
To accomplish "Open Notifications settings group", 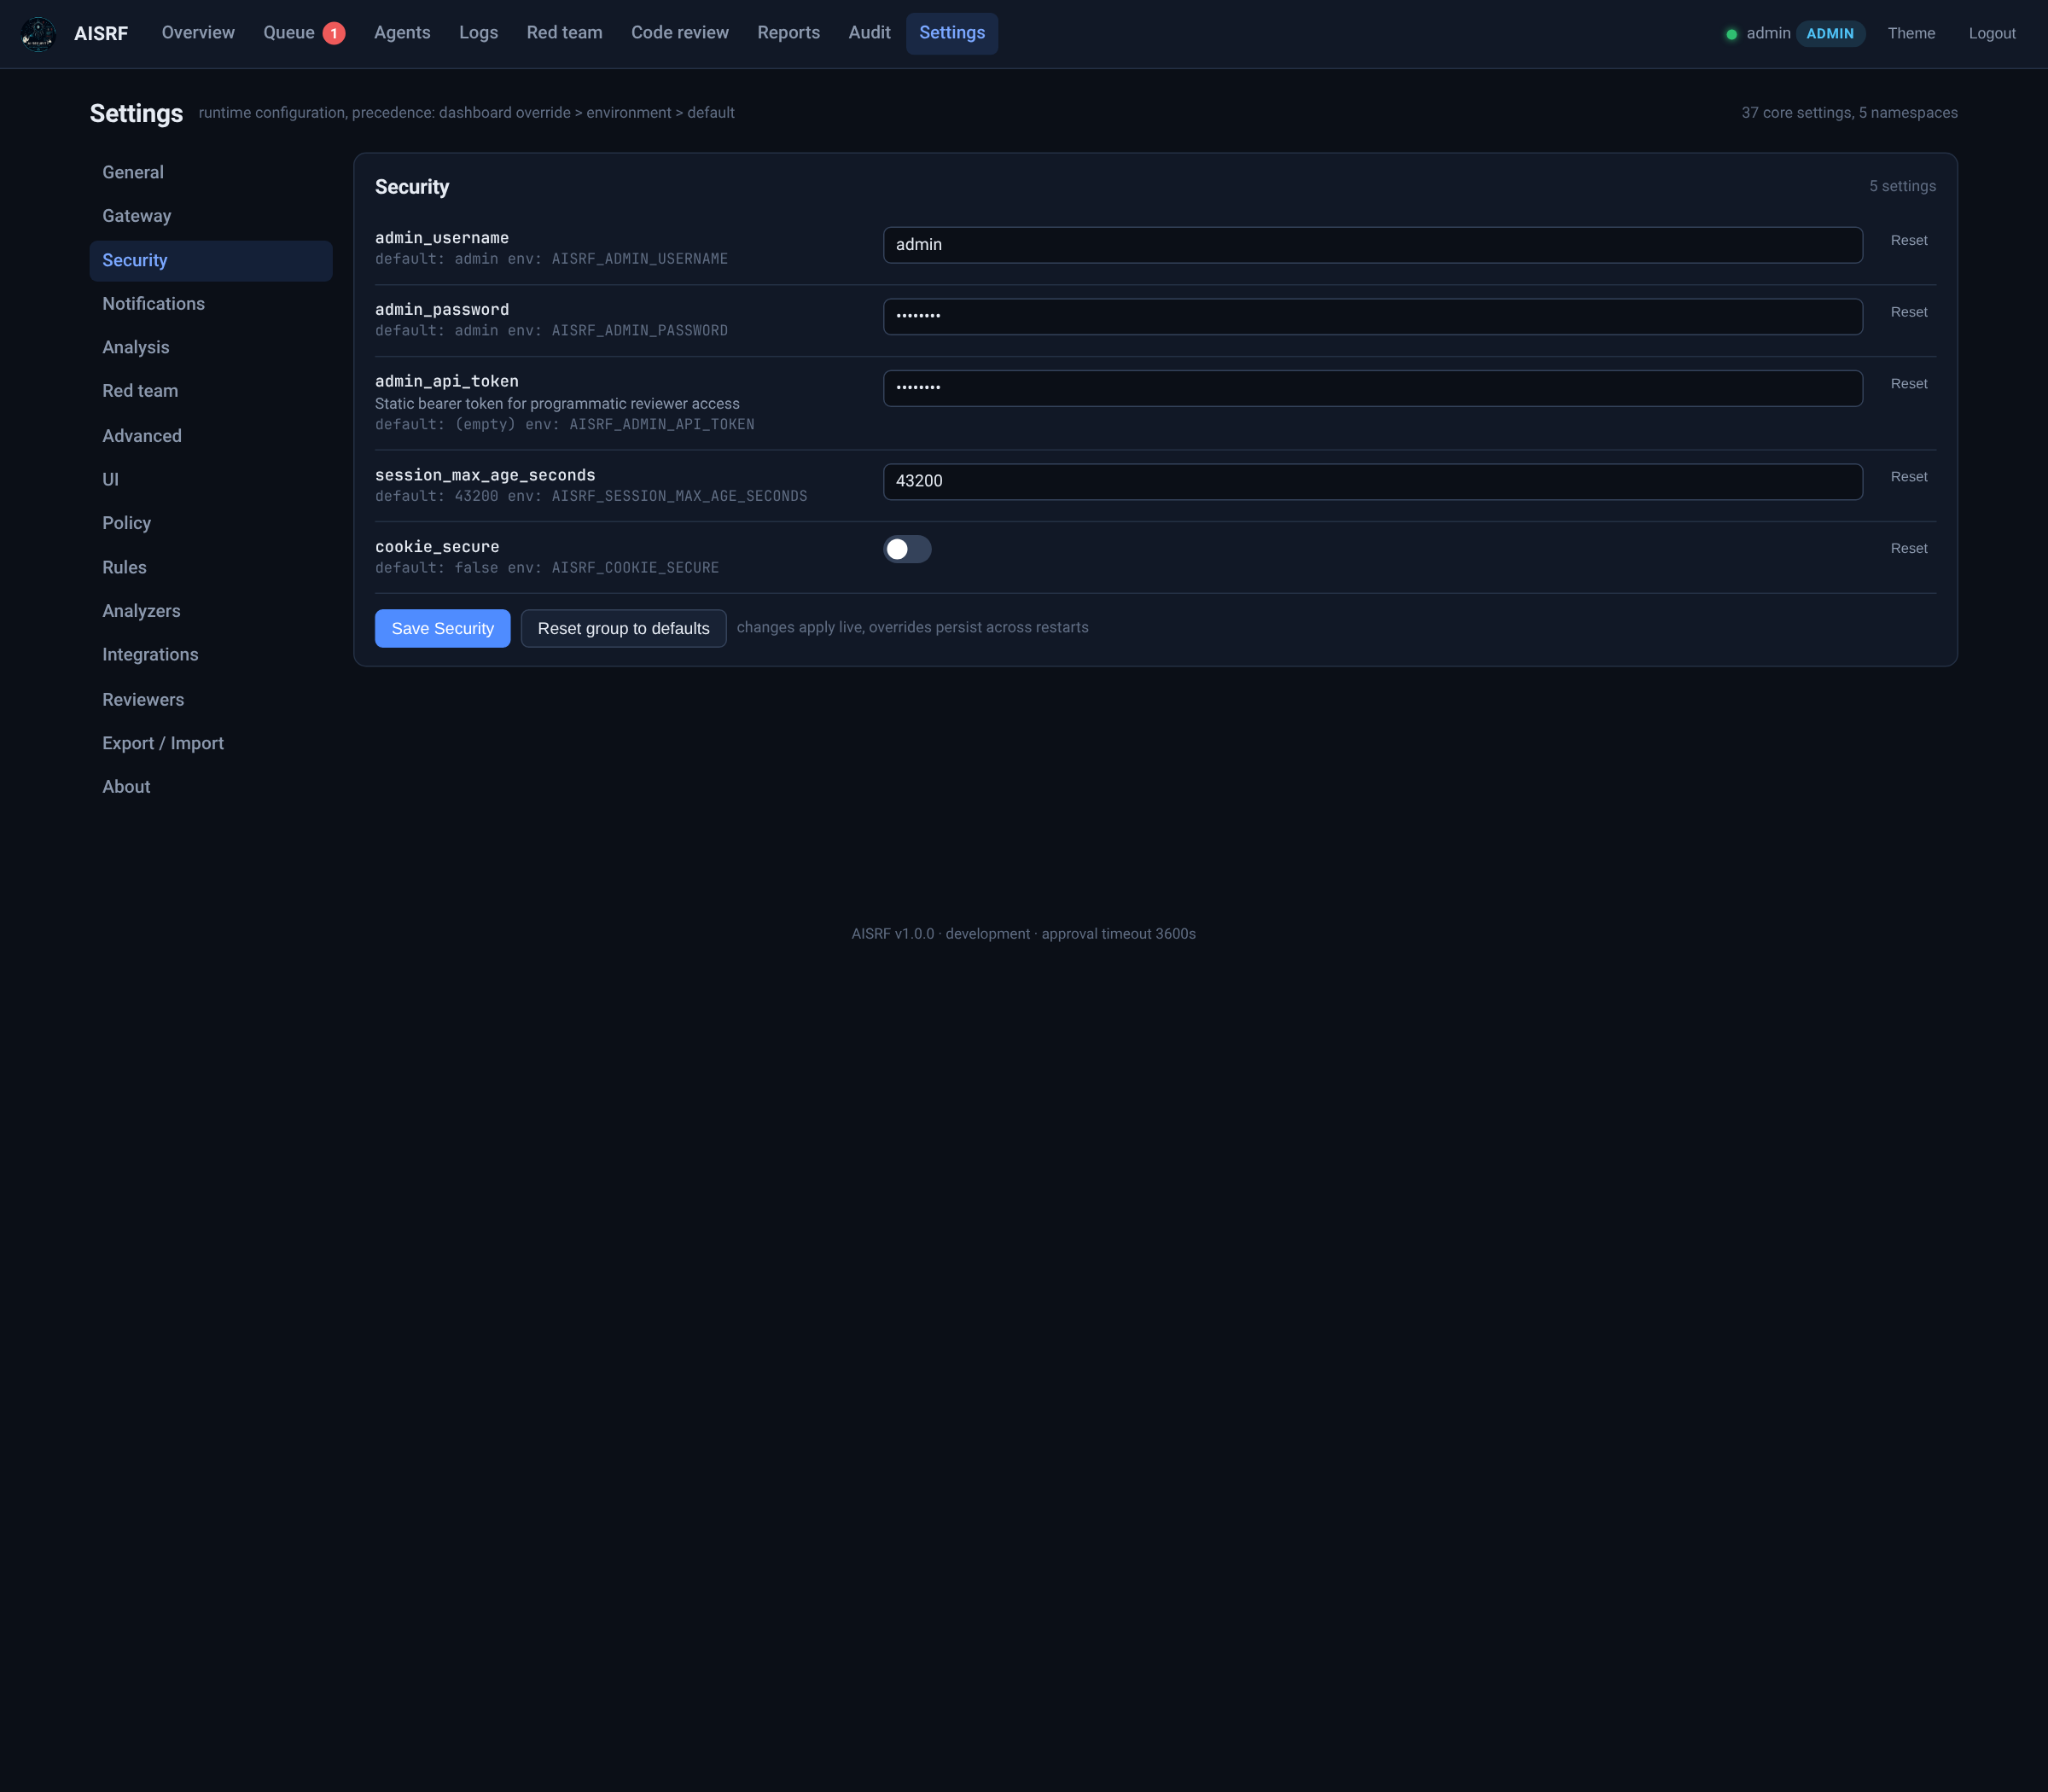I will [x=211, y=304].
